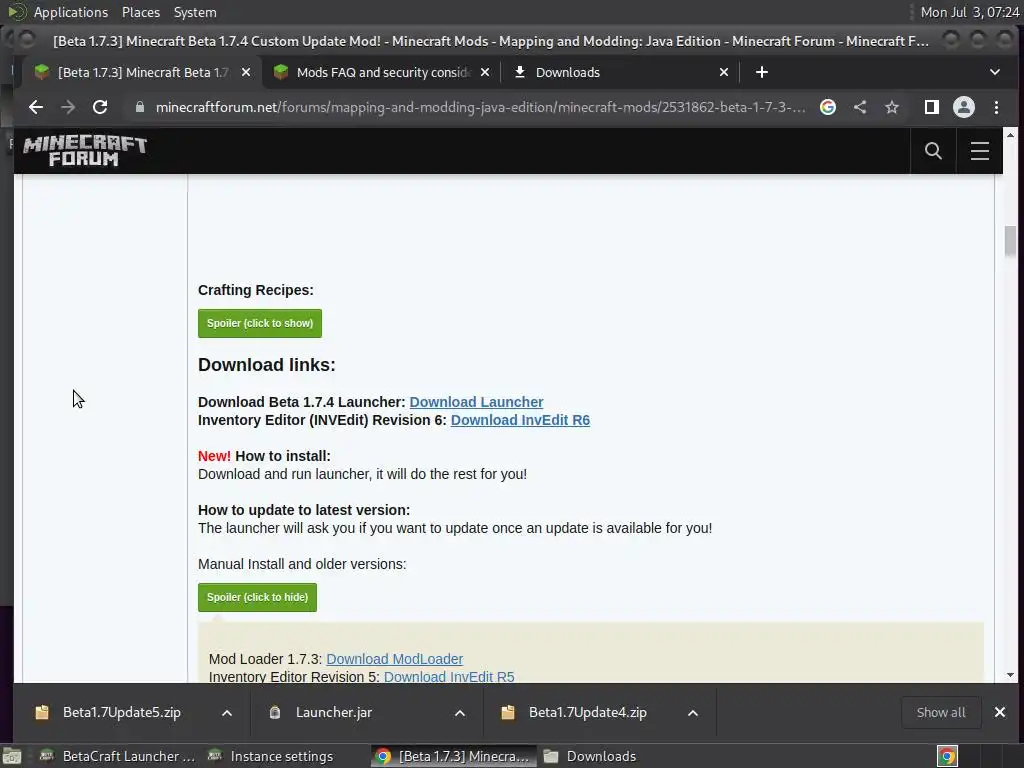Image resolution: width=1024 pixels, height=768 pixels.
Task: Close the Mods FAQ tab
Action: (485, 72)
